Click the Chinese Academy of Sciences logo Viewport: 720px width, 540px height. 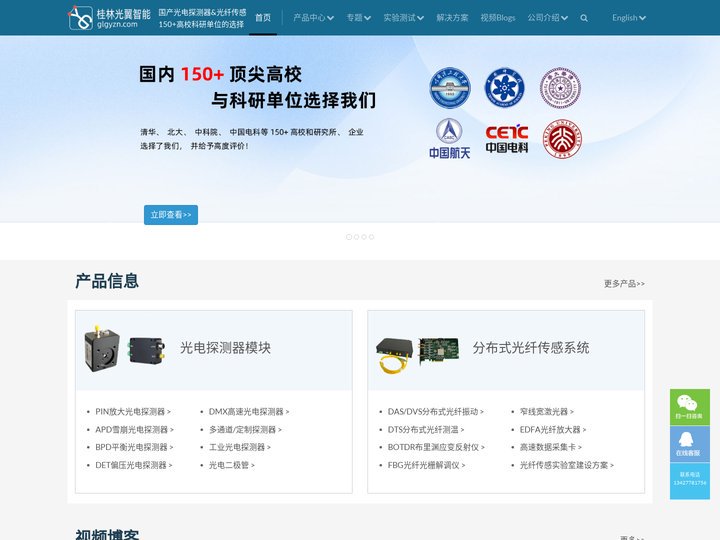[504, 88]
